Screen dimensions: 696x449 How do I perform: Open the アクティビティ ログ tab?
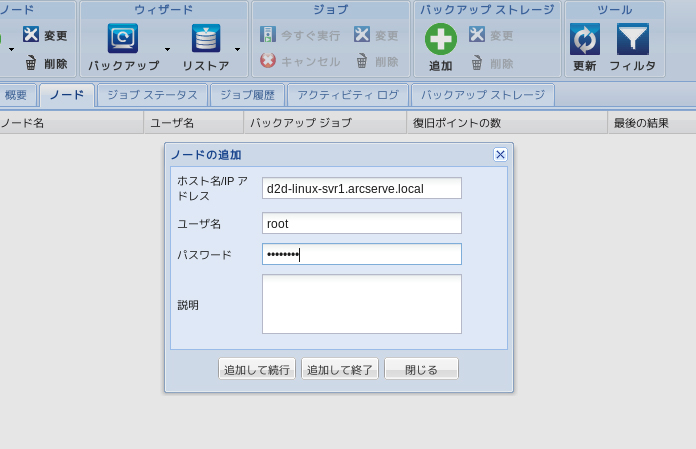pyautogui.click(x=348, y=95)
